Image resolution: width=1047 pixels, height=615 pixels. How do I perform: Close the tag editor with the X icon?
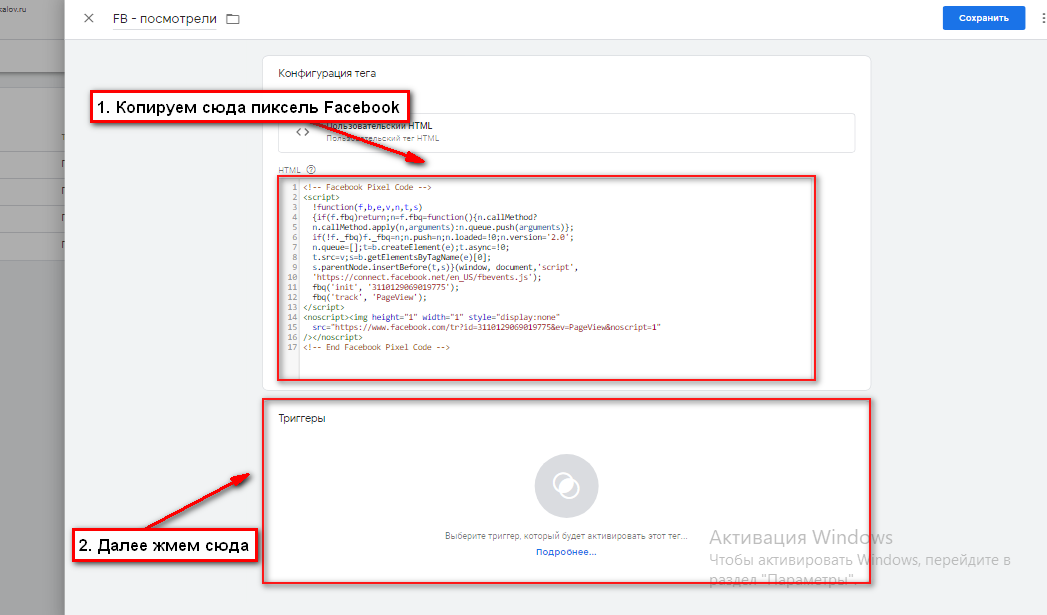[89, 19]
